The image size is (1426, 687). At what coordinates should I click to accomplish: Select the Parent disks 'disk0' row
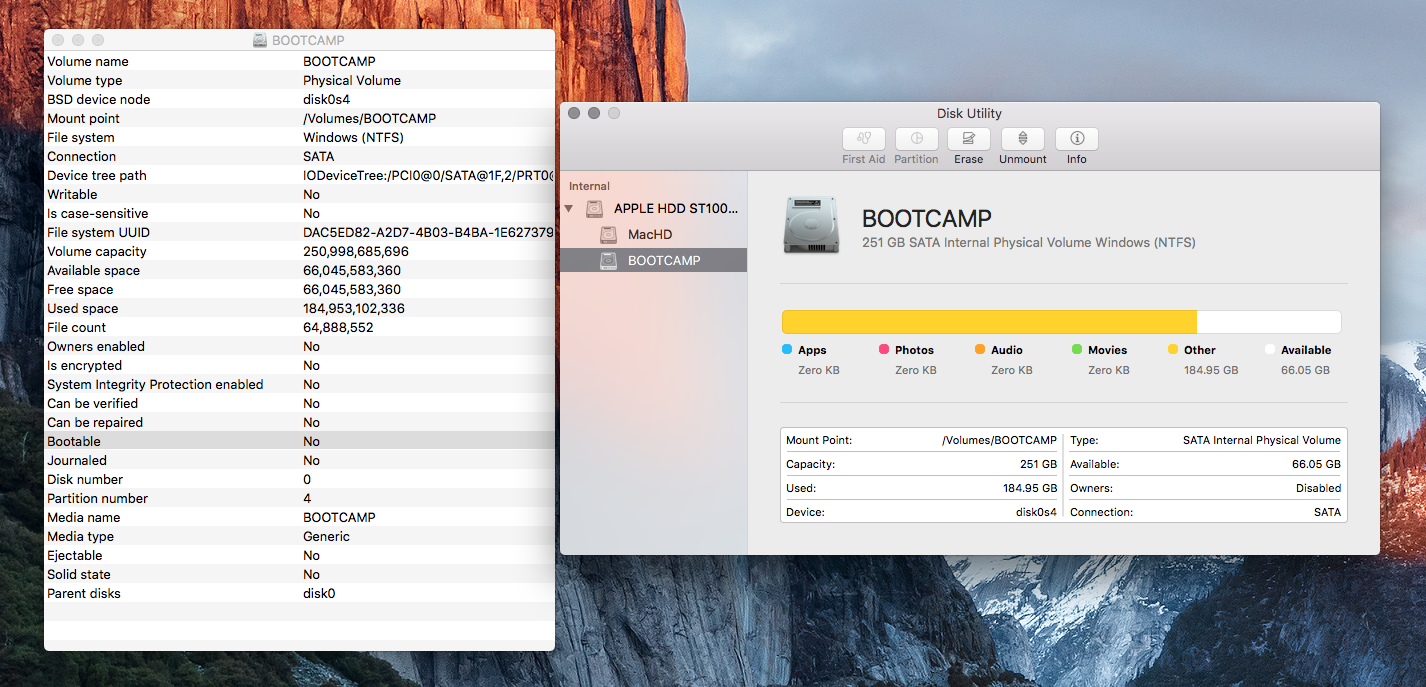pos(299,593)
